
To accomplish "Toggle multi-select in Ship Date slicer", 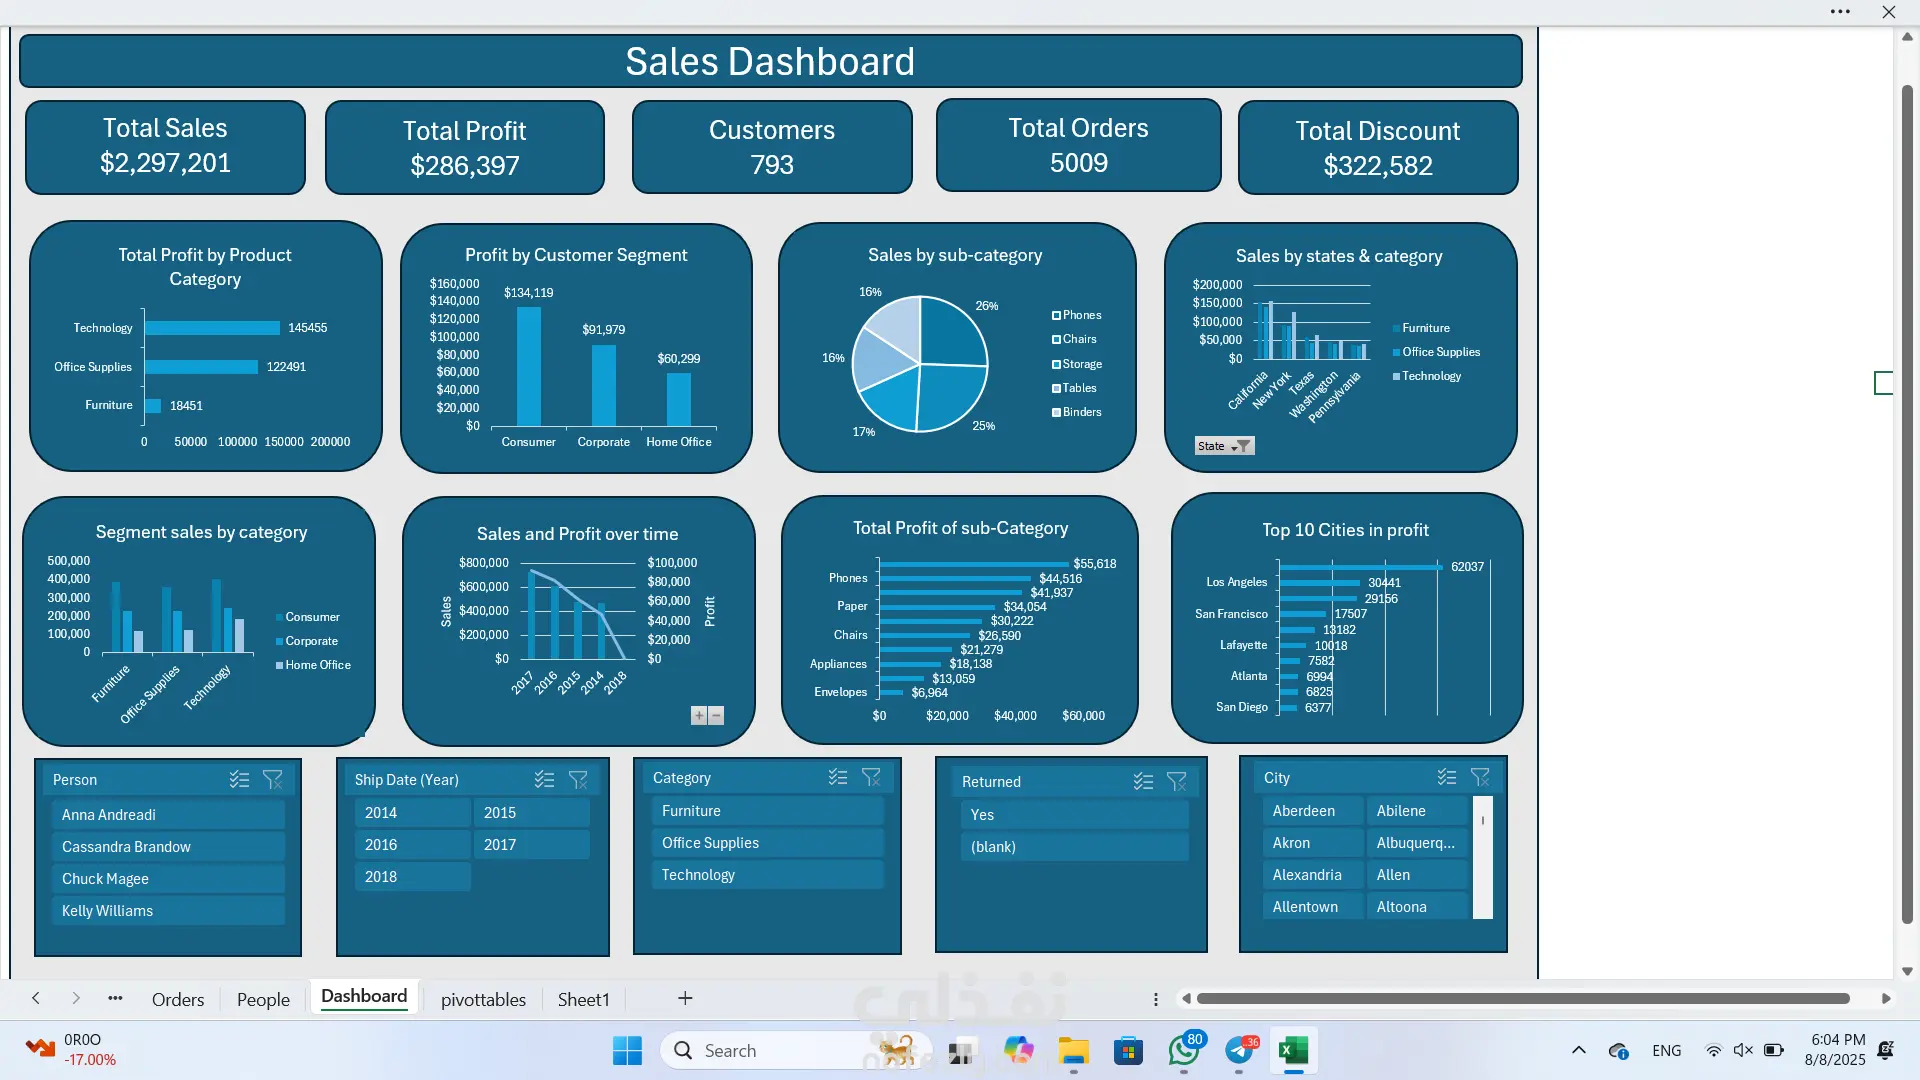I will 544,780.
